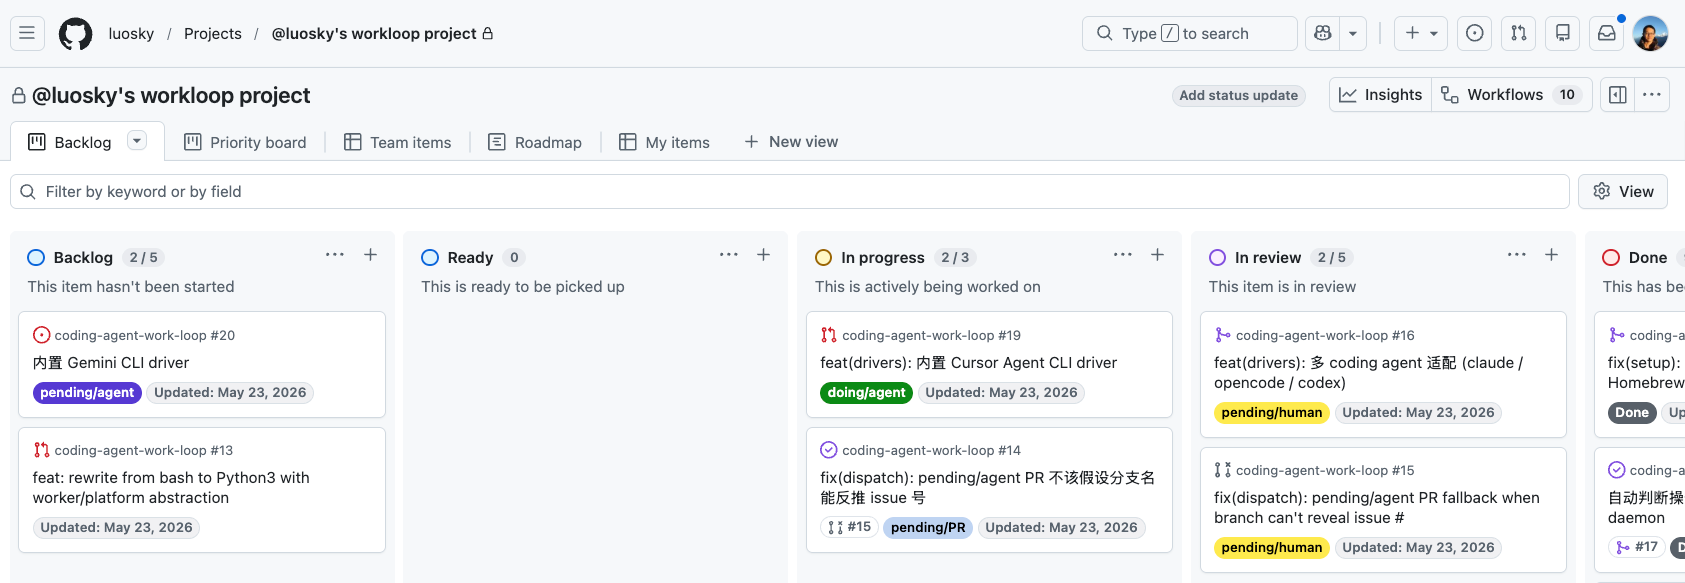Click pending/human label on card #16

1272,413
